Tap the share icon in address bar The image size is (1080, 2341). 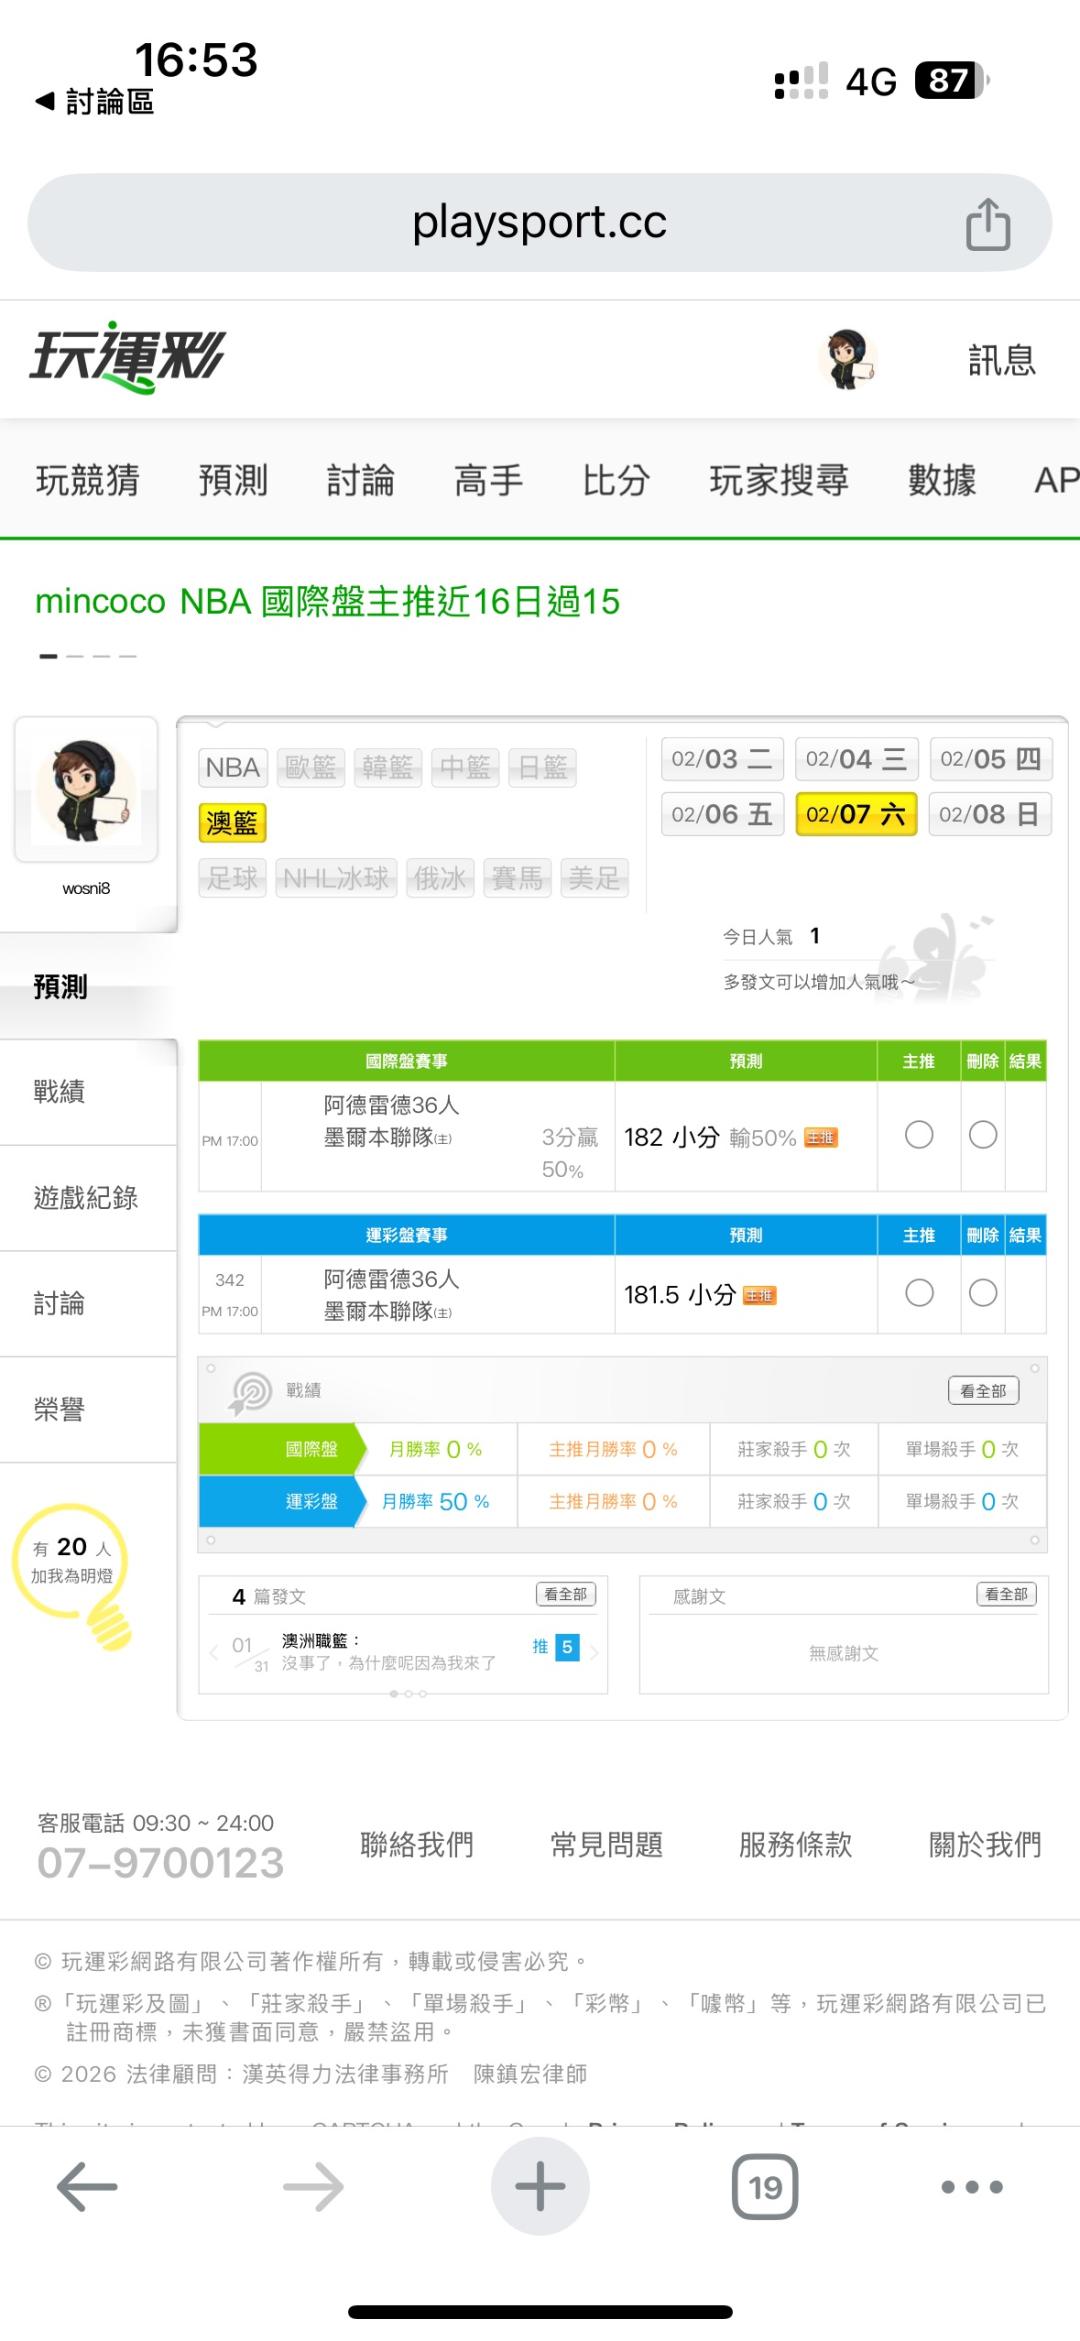tap(987, 224)
